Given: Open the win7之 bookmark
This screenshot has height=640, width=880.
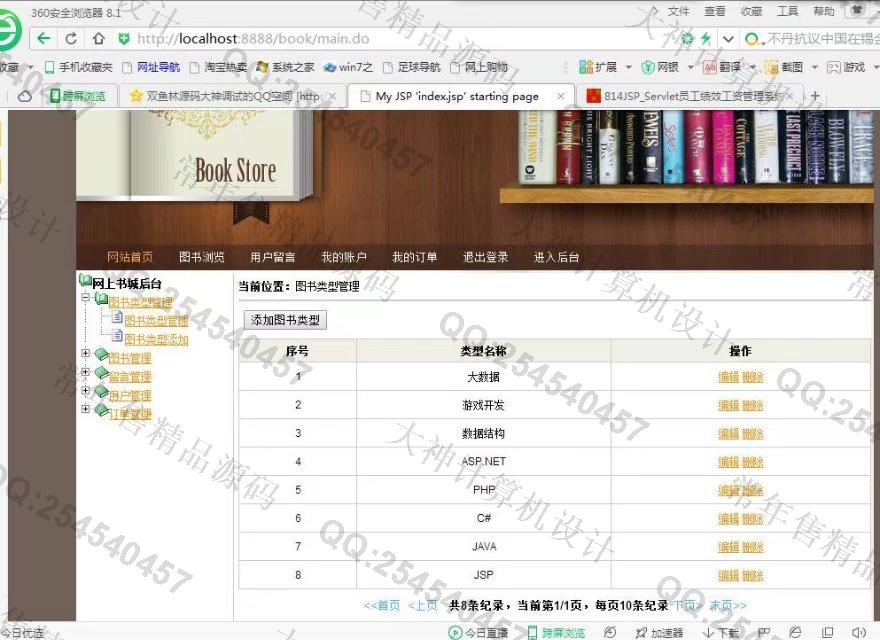Looking at the screenshot, I should point(349,67).
